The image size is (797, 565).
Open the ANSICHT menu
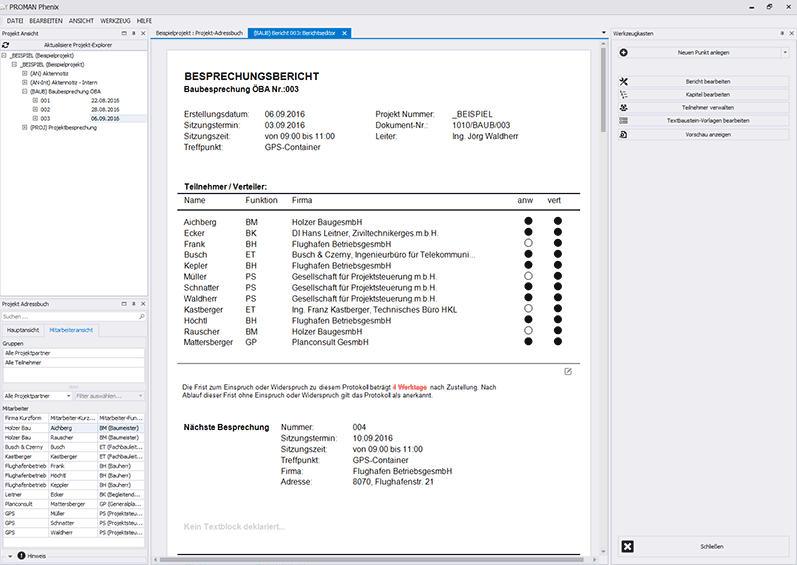(x=81, y=21)
